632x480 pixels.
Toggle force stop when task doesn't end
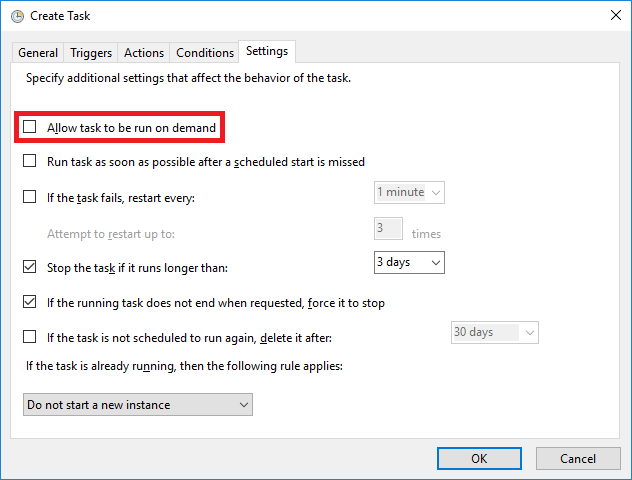30,302
